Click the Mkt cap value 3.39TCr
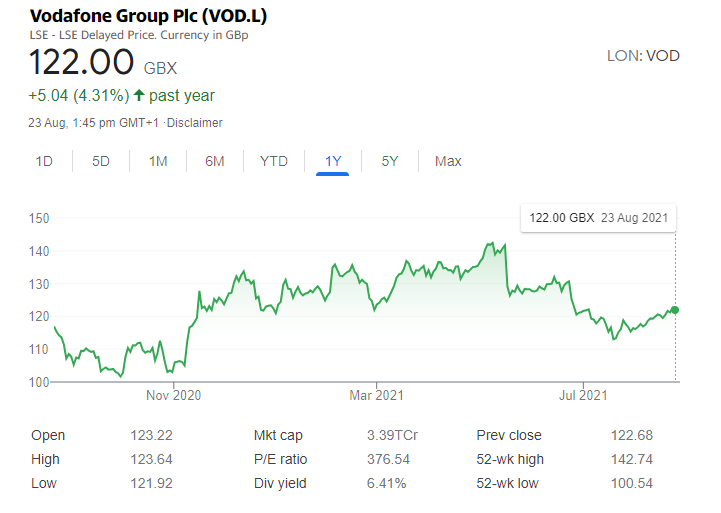The width and height of the screenshot is (721, 513). click(392, 435)
